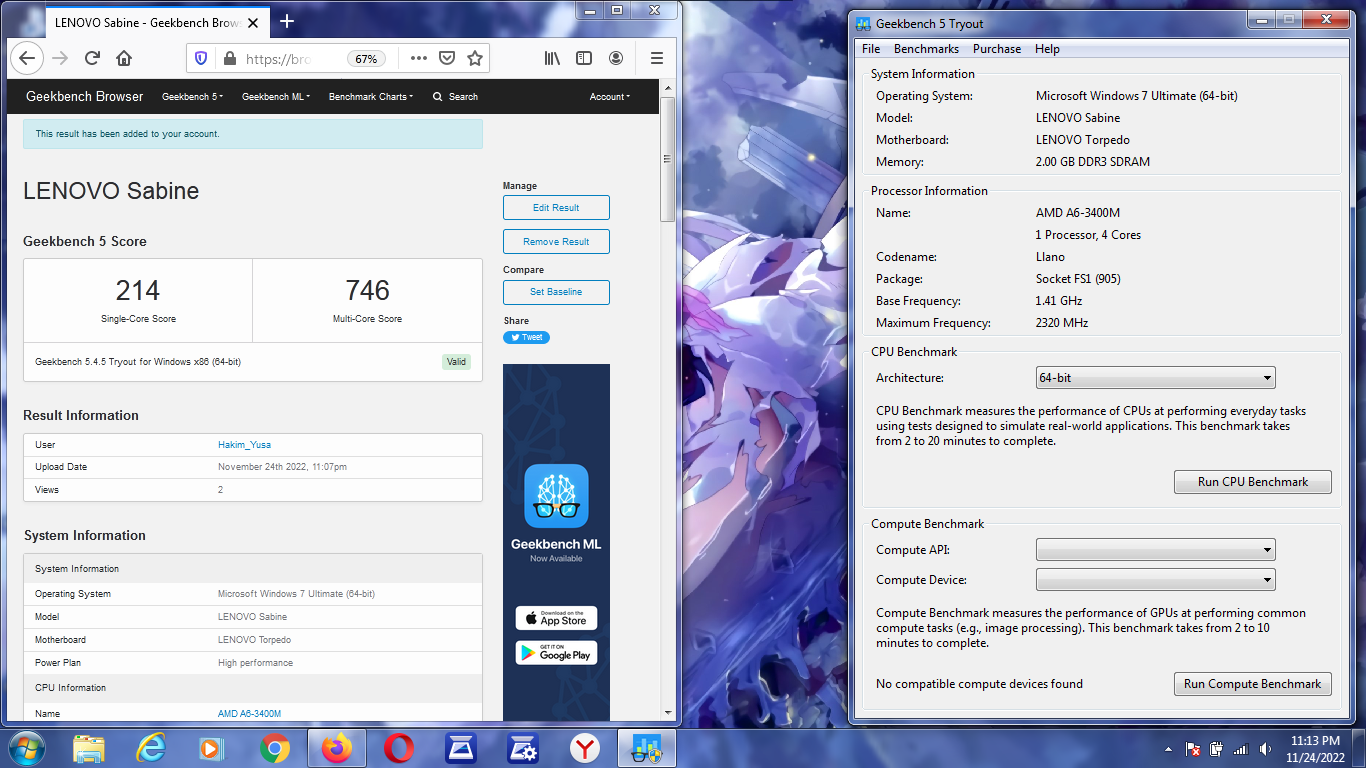1366x768 pixels.
Task: Open File menu in Geekbench 5 Tryout
Action: click(871, 49)
